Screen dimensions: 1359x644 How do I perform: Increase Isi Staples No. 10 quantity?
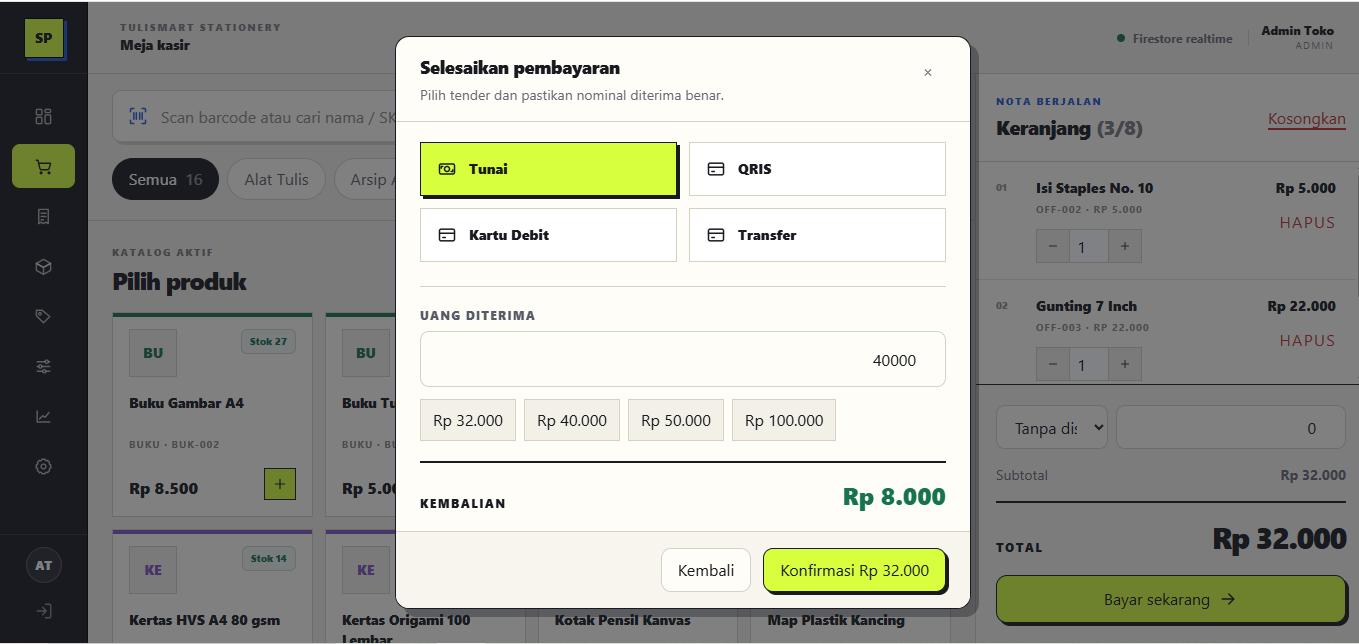[x=1125, y=247]
